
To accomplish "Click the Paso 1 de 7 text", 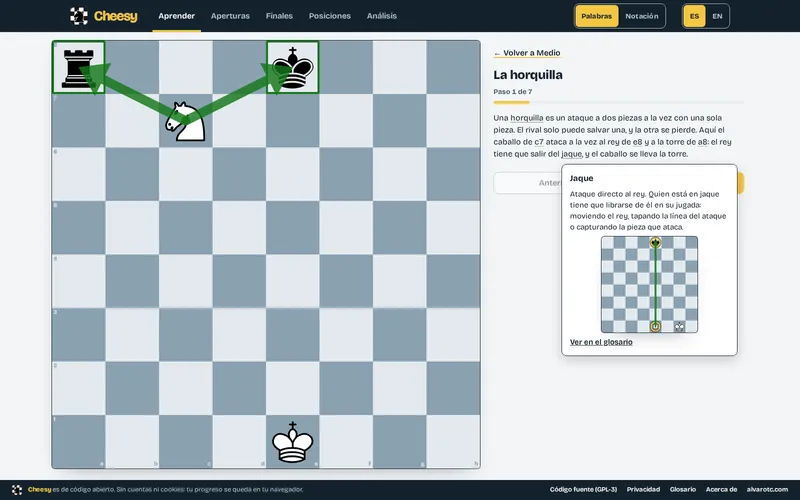I will coord(513,92).
